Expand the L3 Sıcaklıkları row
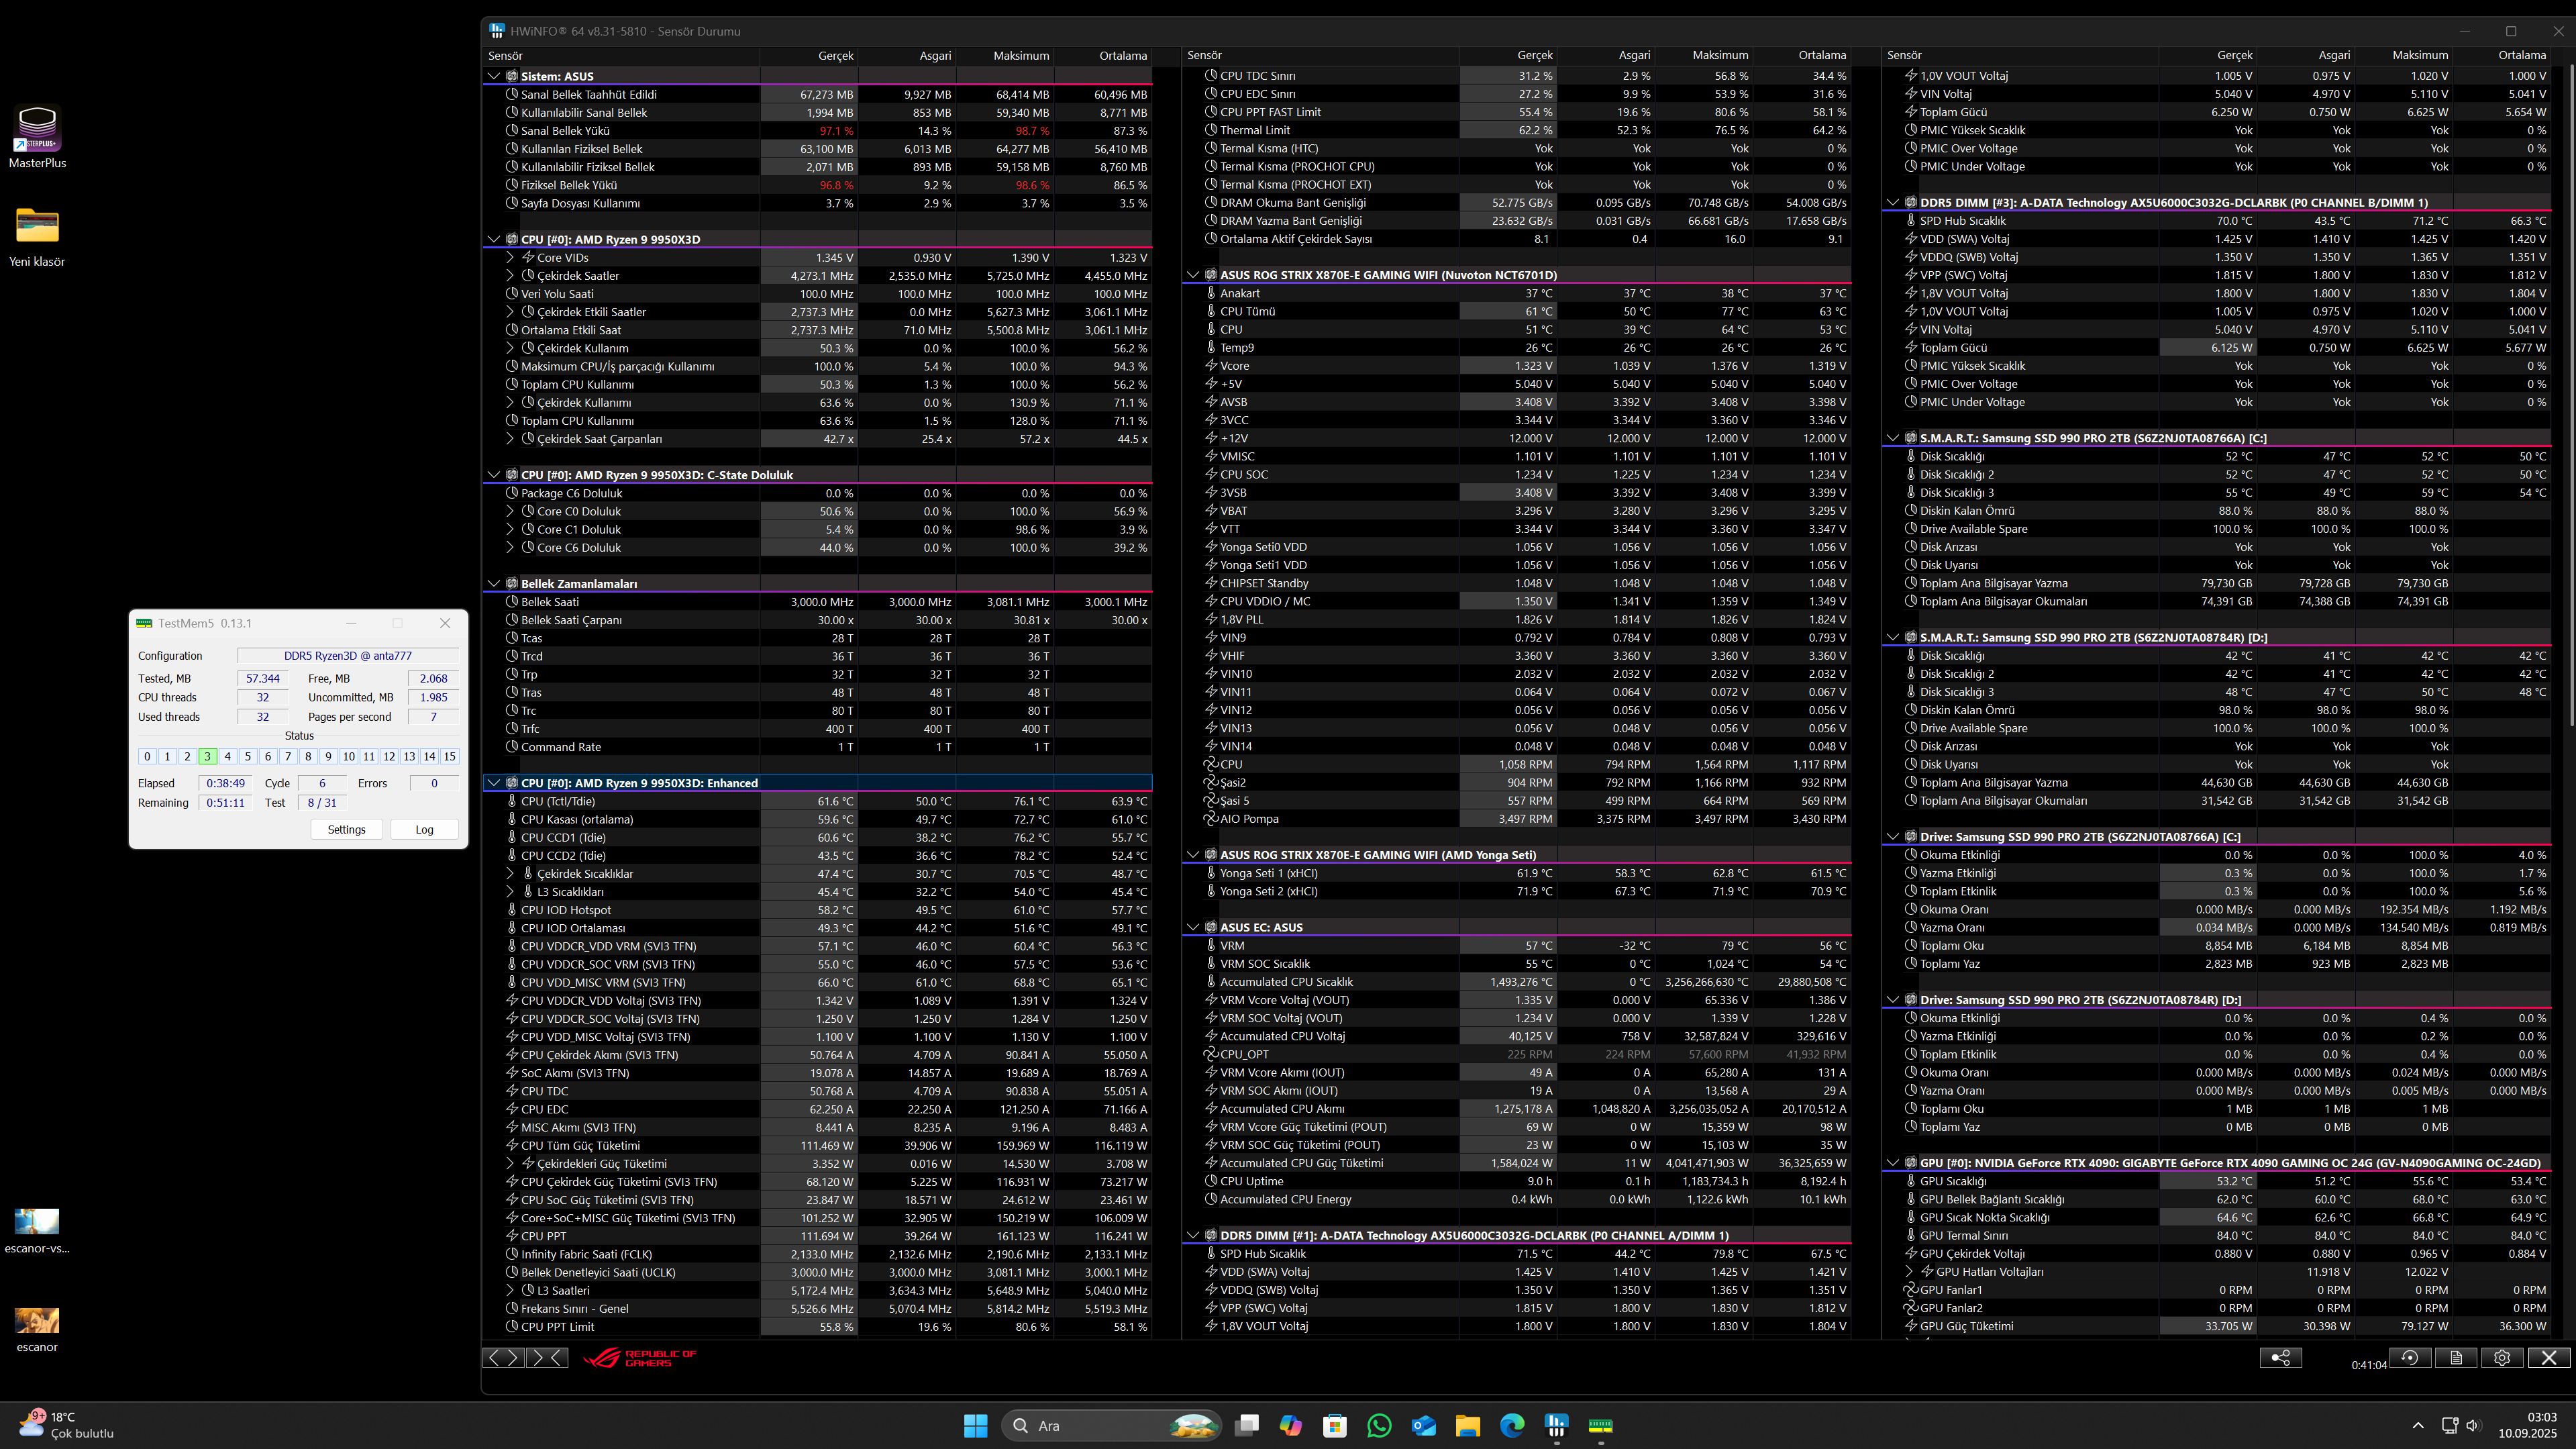2576x1449 pixels. point(510,892)
